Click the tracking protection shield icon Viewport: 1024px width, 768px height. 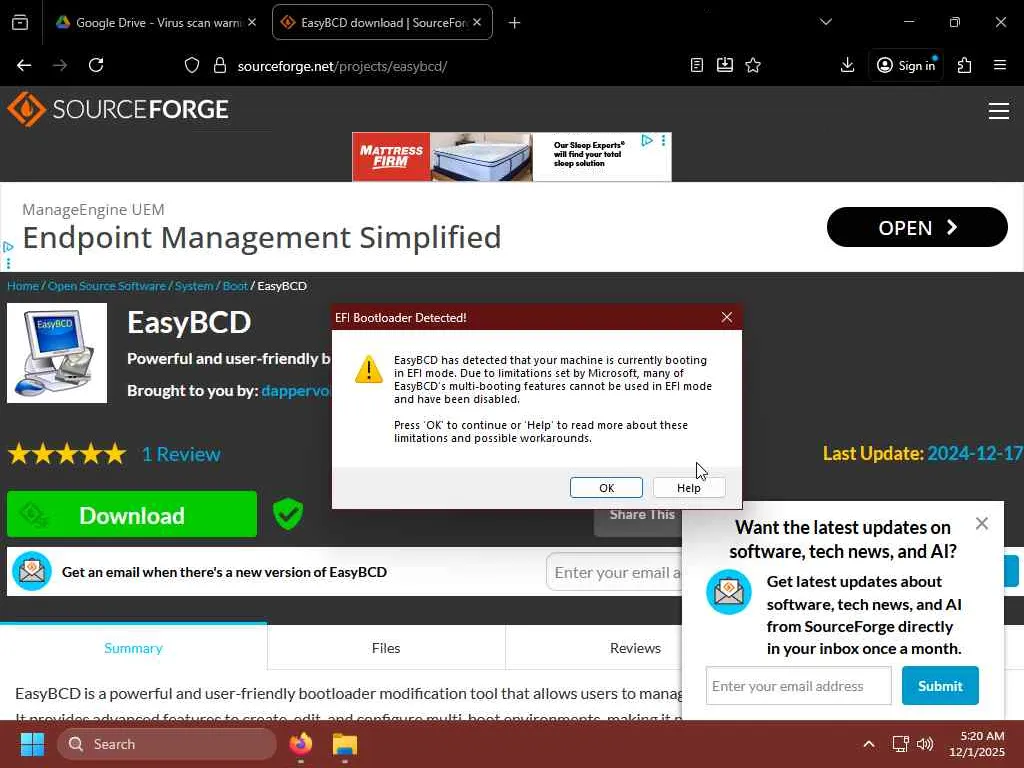tap(191, 65)
